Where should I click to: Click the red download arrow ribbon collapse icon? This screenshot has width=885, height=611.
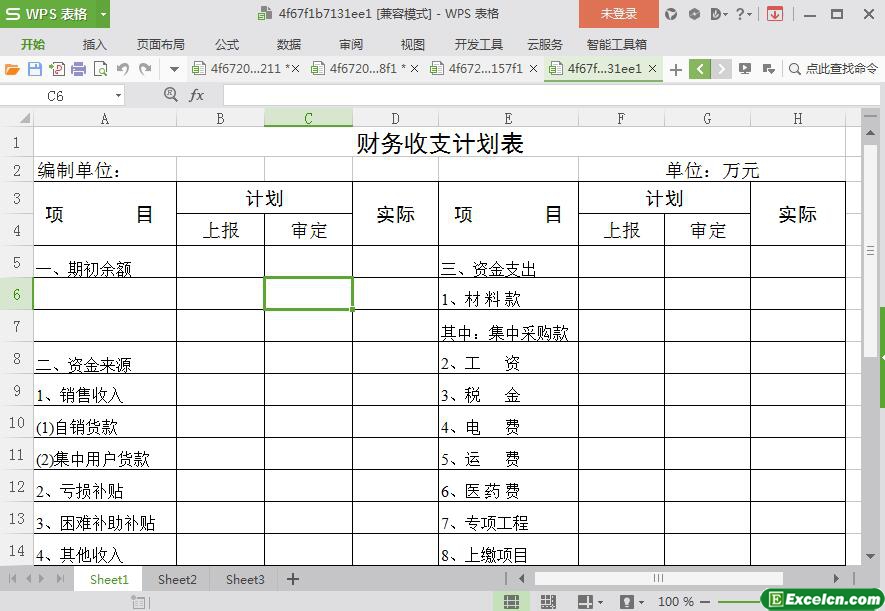[x=775, y=14]
